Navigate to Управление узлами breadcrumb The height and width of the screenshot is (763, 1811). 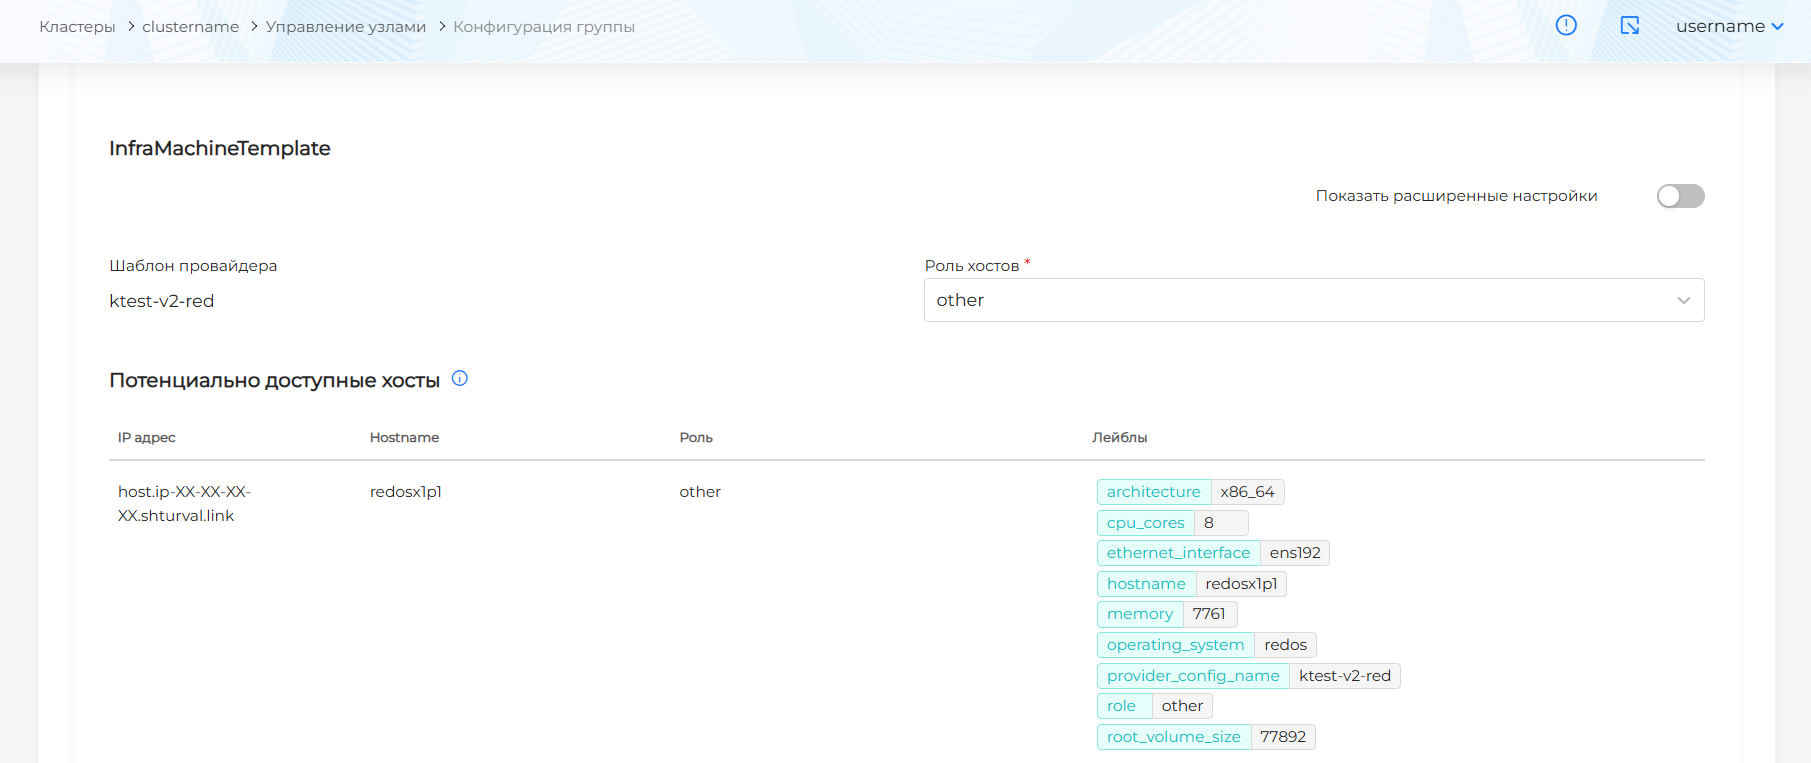(x=345, y=27)
